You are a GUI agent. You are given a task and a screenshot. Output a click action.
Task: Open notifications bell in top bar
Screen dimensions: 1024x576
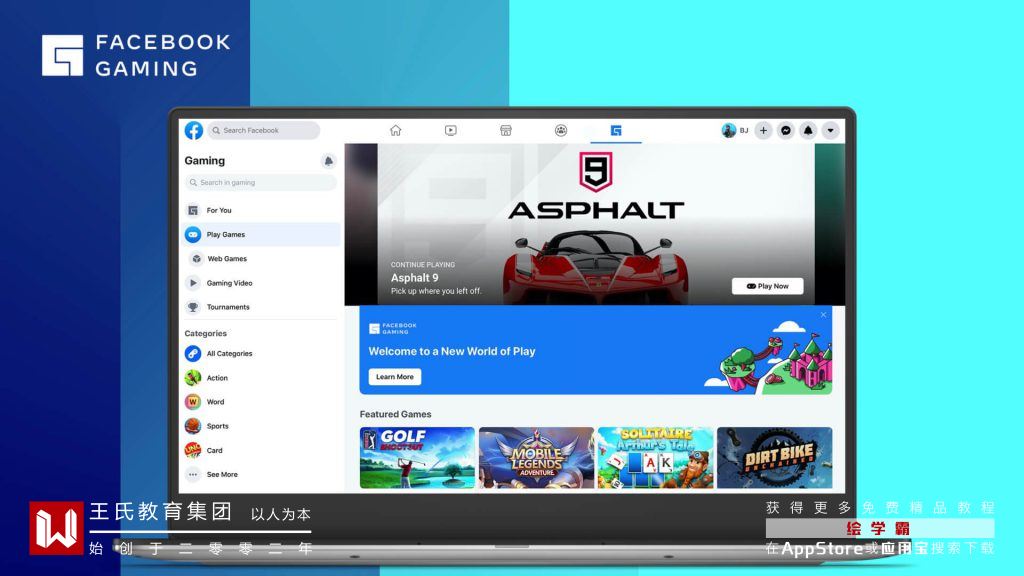[x=808, y=131]
